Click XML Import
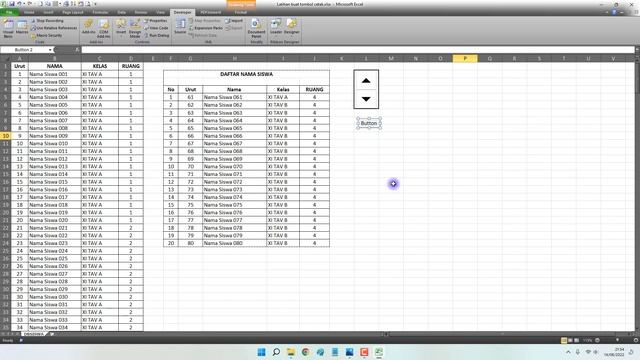640x360 pixels. 234,20
